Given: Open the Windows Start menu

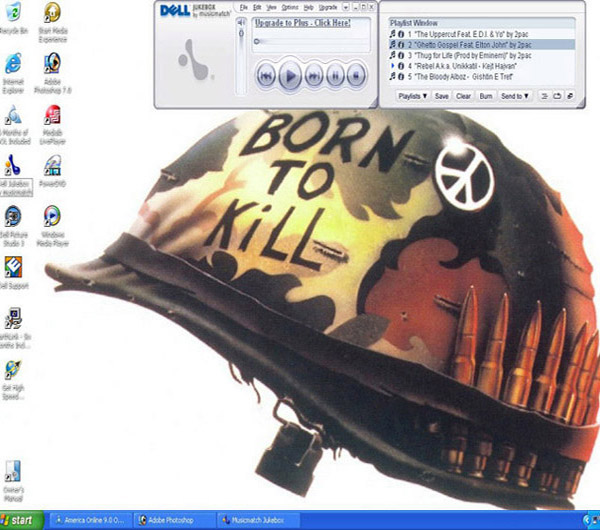Looking at the screenshot, I should pyautogui.click(x=22, y=520).
